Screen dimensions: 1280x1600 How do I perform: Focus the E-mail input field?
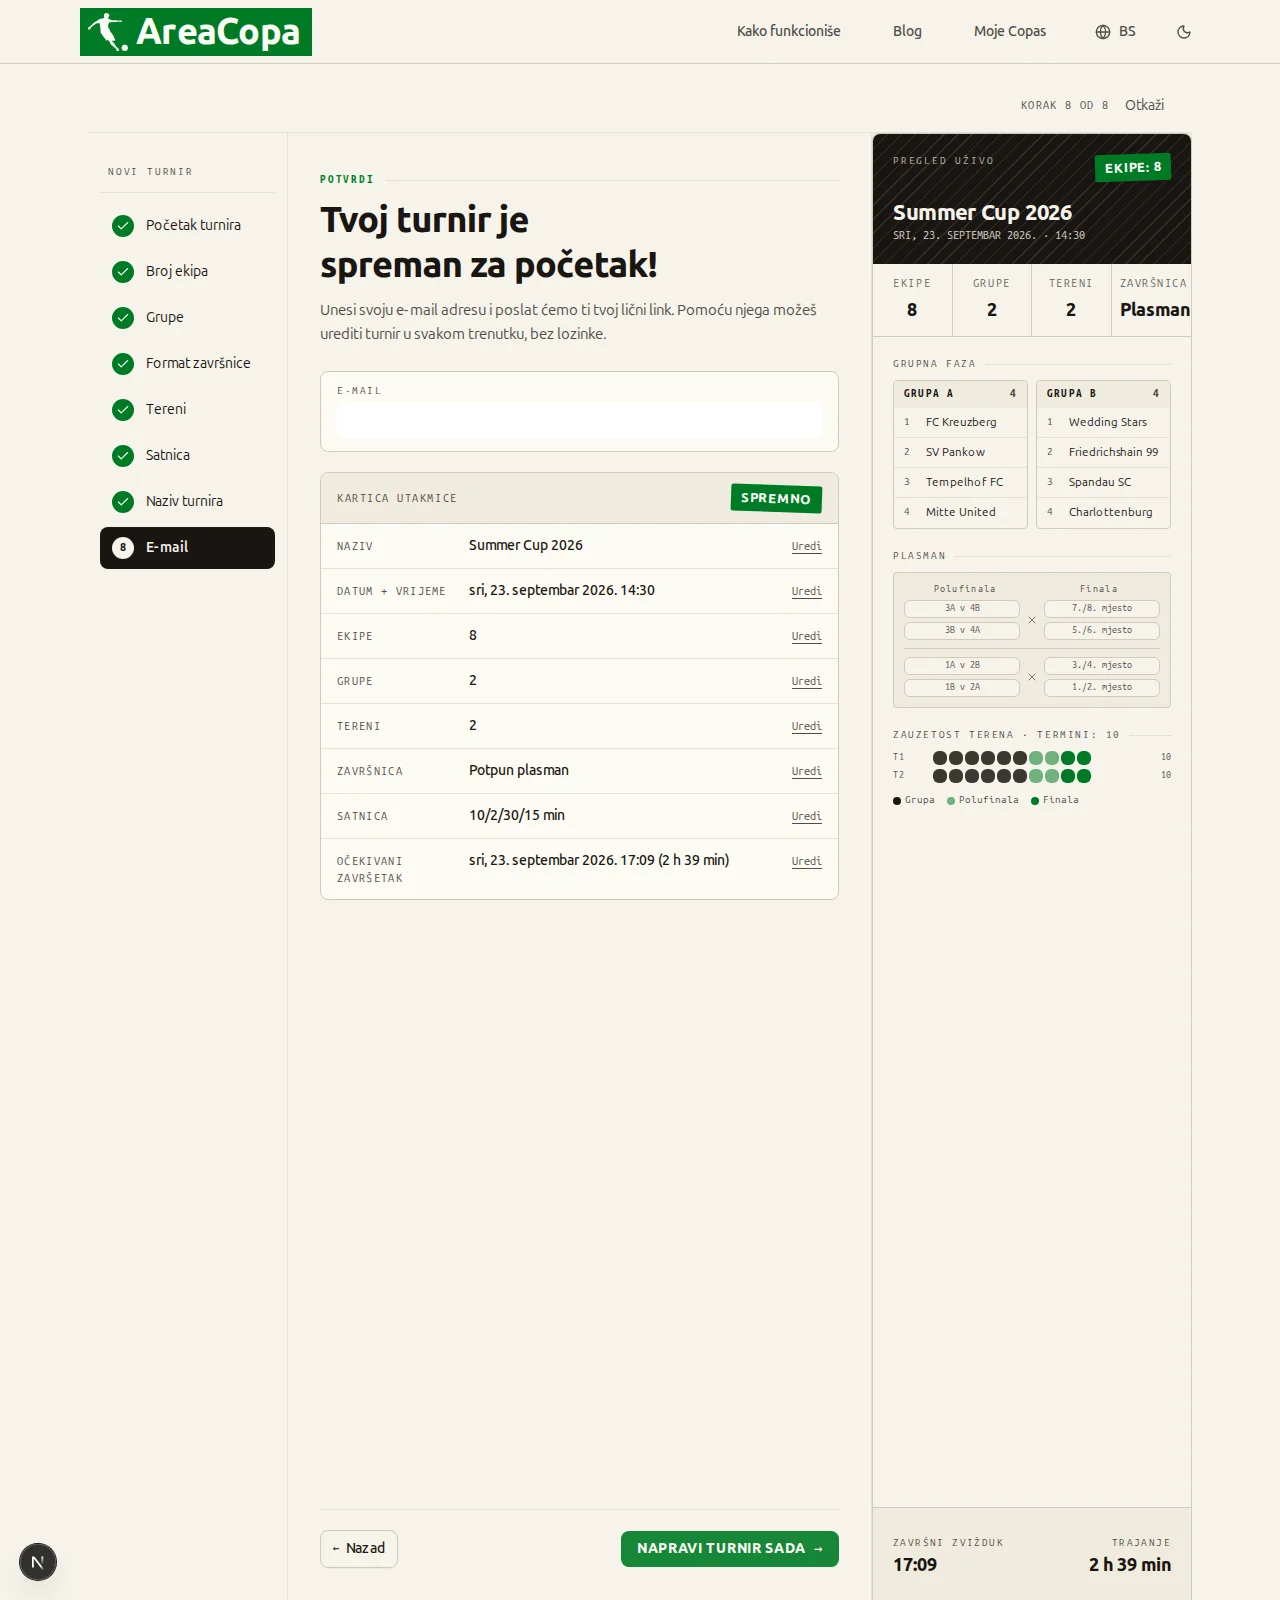pyautogui.click(x=579, y=421)
